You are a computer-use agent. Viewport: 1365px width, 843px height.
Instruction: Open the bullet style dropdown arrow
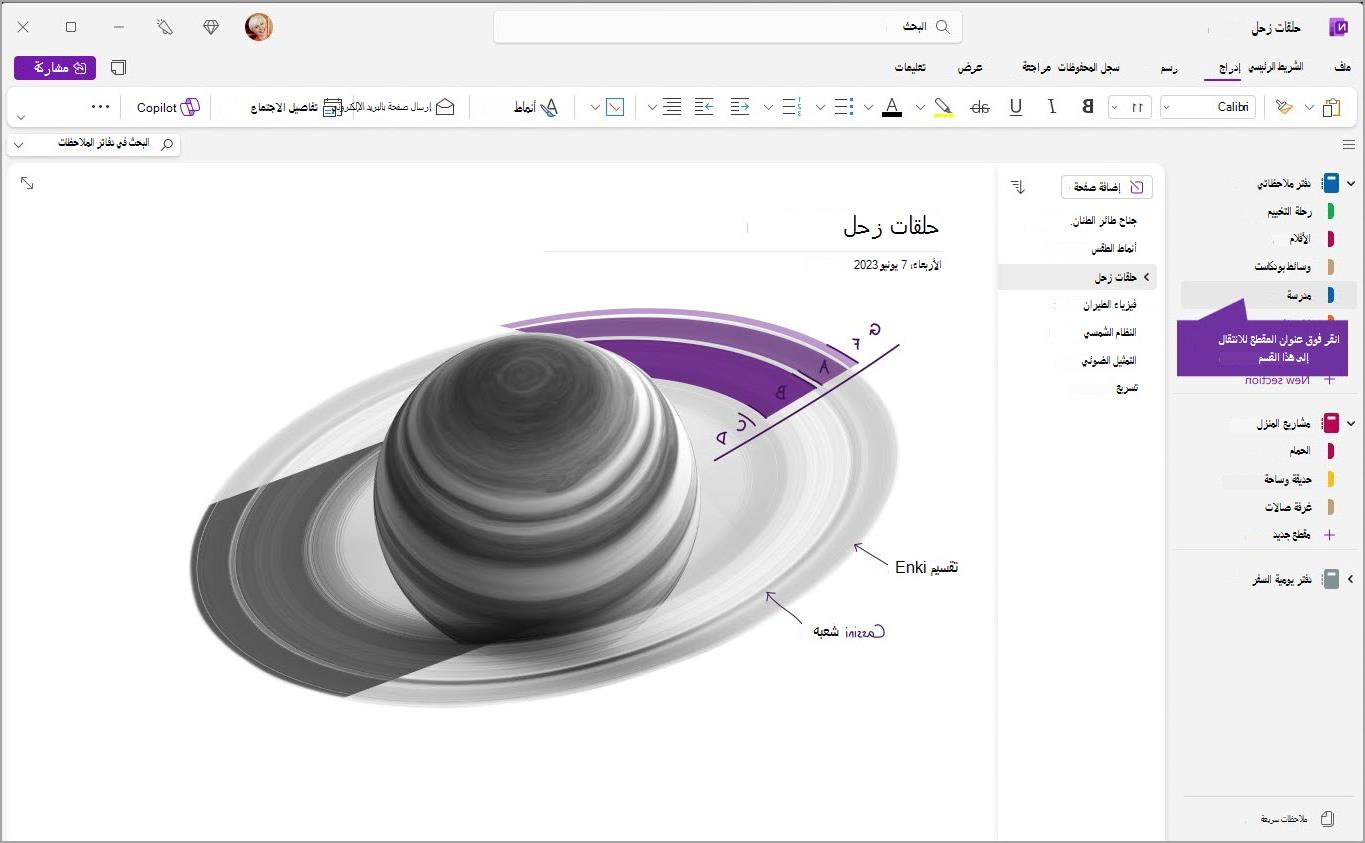pyautogui.click(x=819, y=107)
